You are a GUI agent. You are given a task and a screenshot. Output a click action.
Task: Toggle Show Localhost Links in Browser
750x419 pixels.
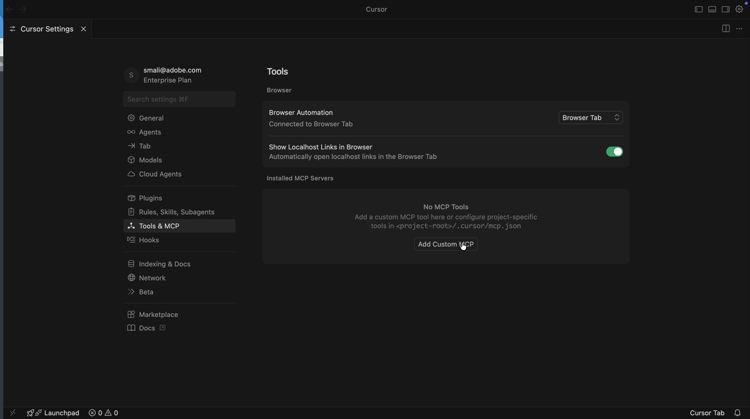614,152
